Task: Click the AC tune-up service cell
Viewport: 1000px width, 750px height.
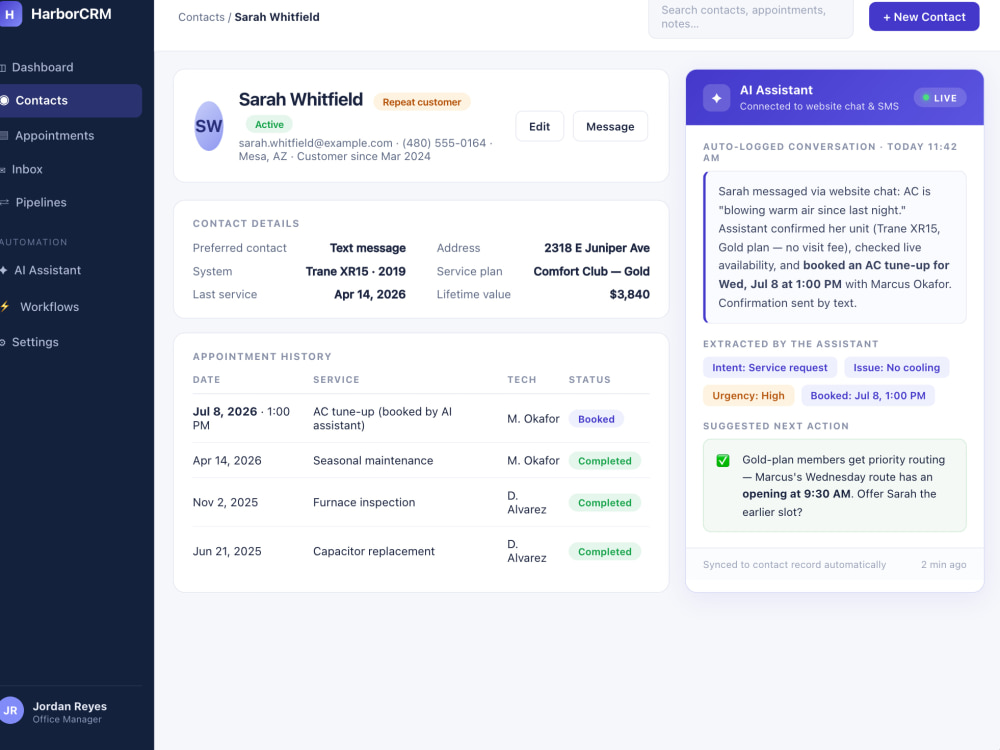Action: [x=383, y=418]
